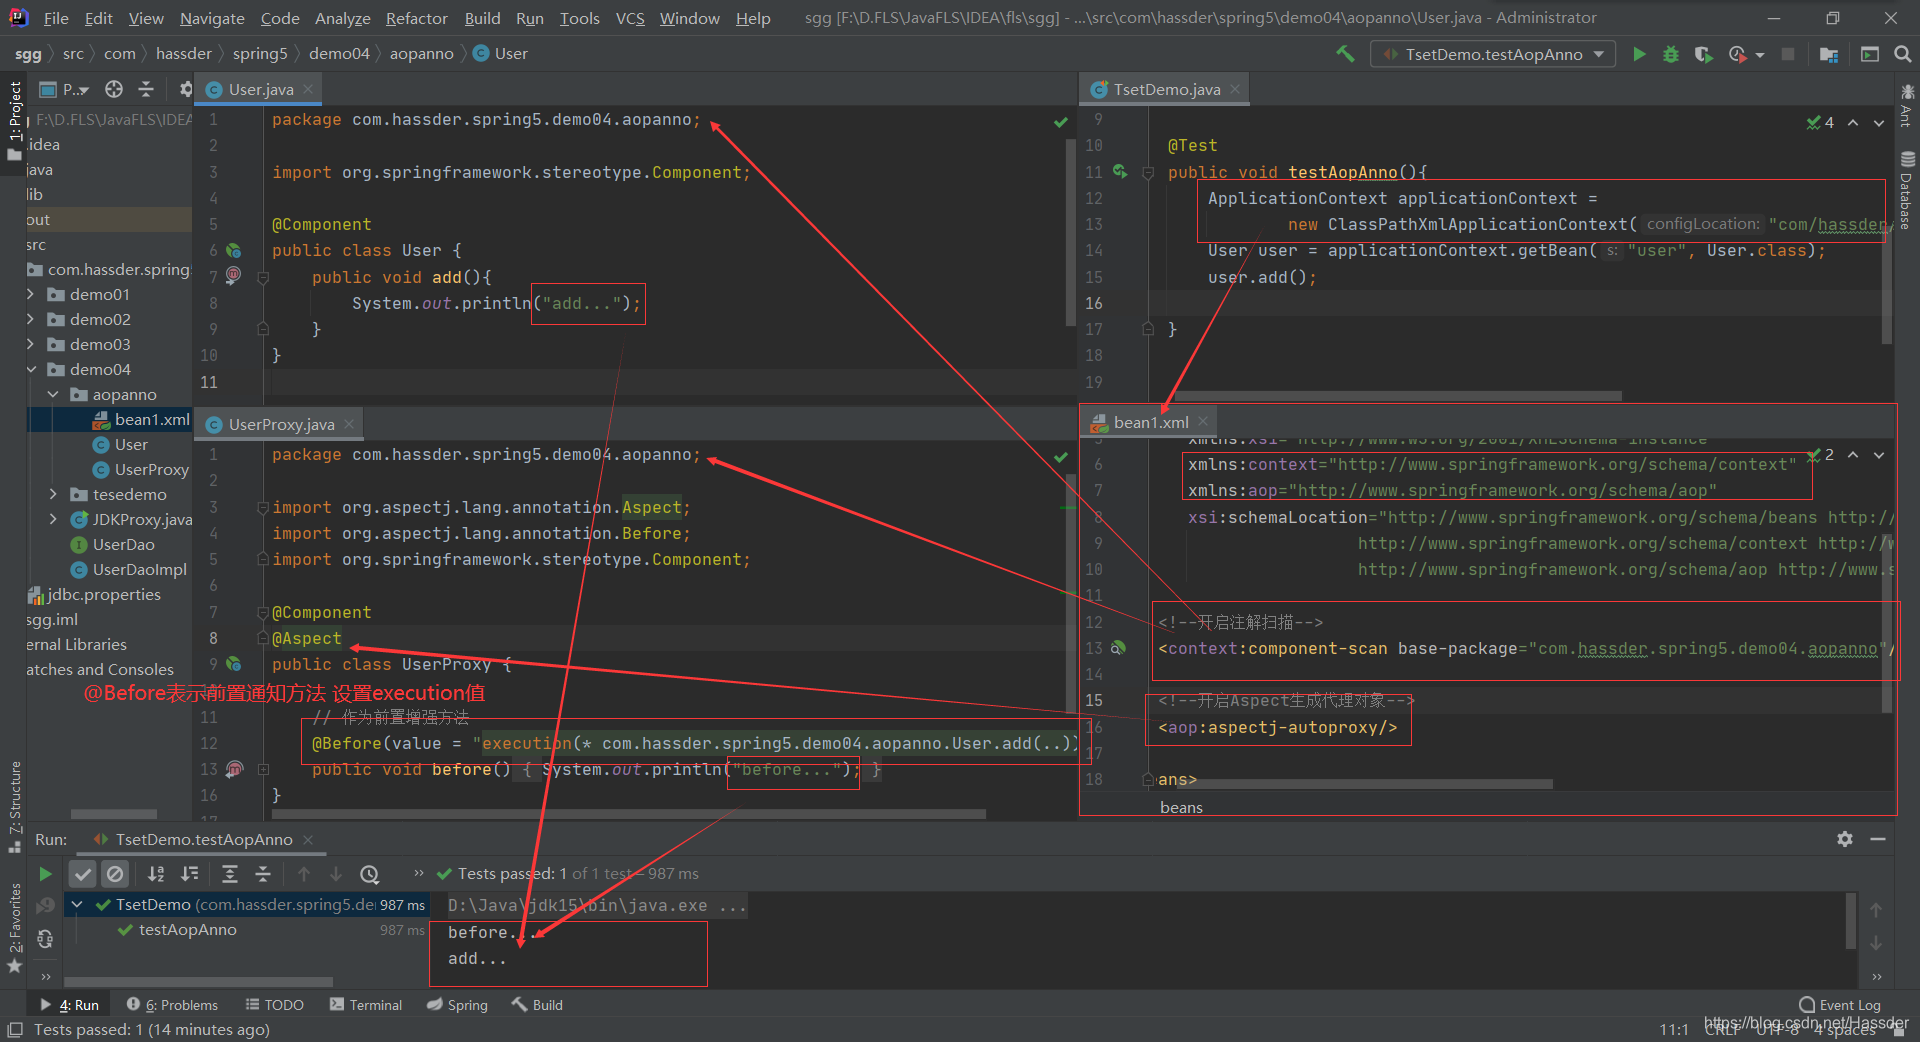Open the TODO tool window

click(x=274, y=1005)
